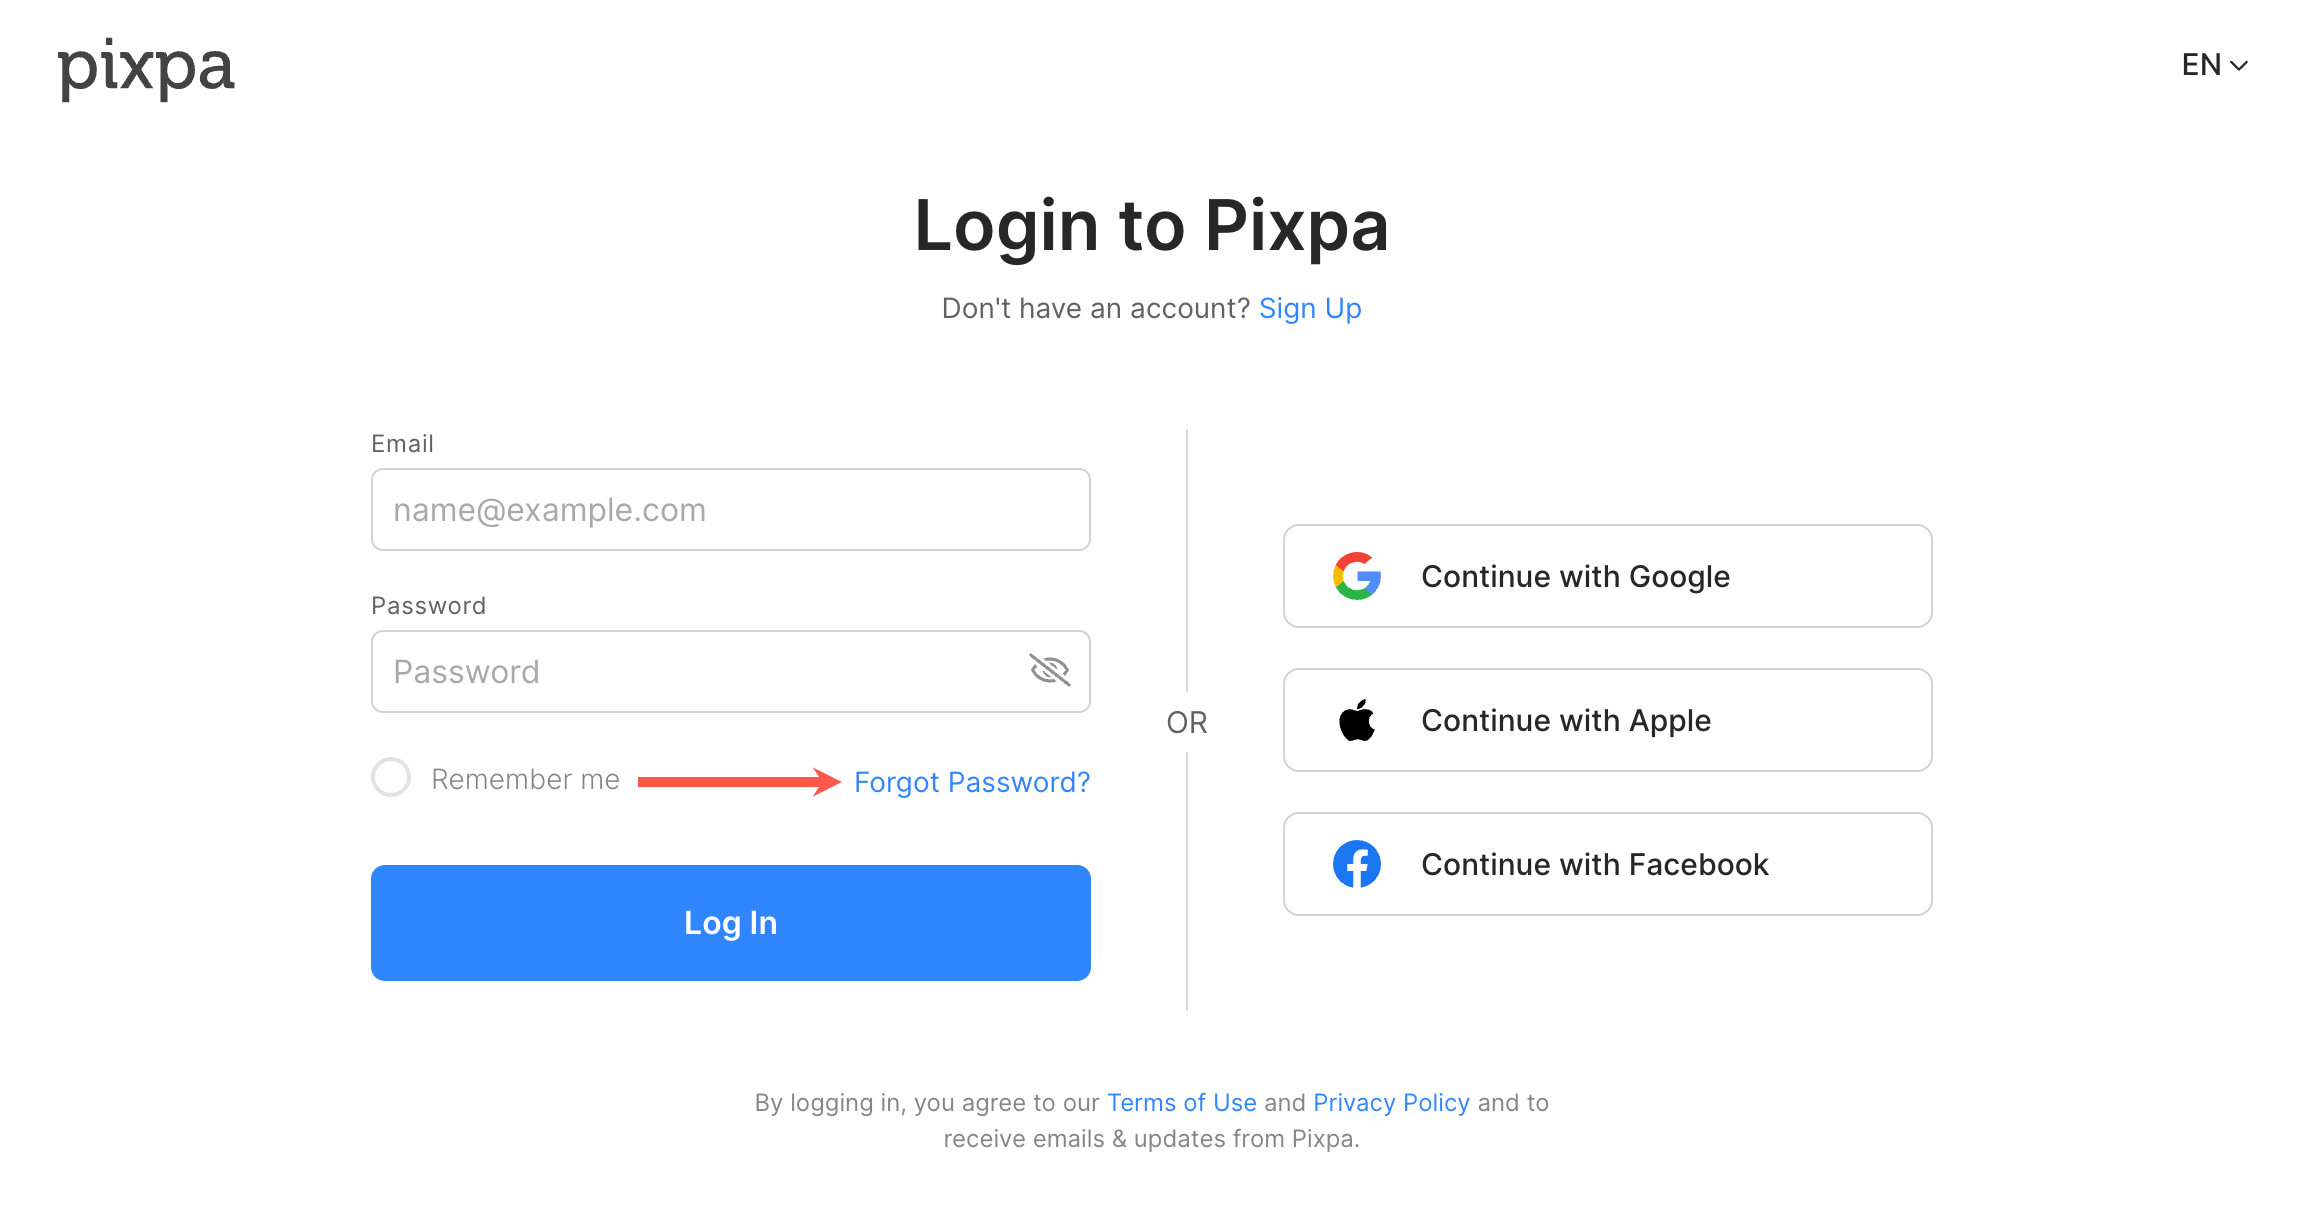2298x1232 pixels.
Task: Click the Facebook logo icon
Action: coord(1356,864)
